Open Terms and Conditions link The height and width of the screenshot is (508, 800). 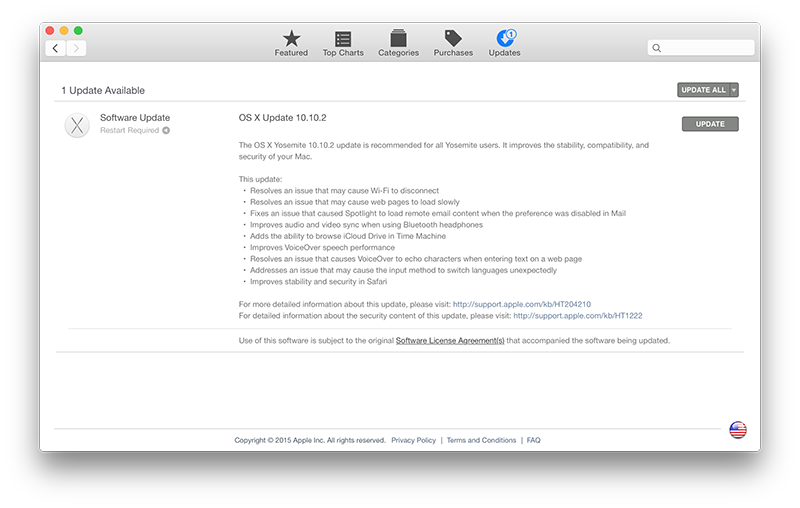tap(482, 440)
